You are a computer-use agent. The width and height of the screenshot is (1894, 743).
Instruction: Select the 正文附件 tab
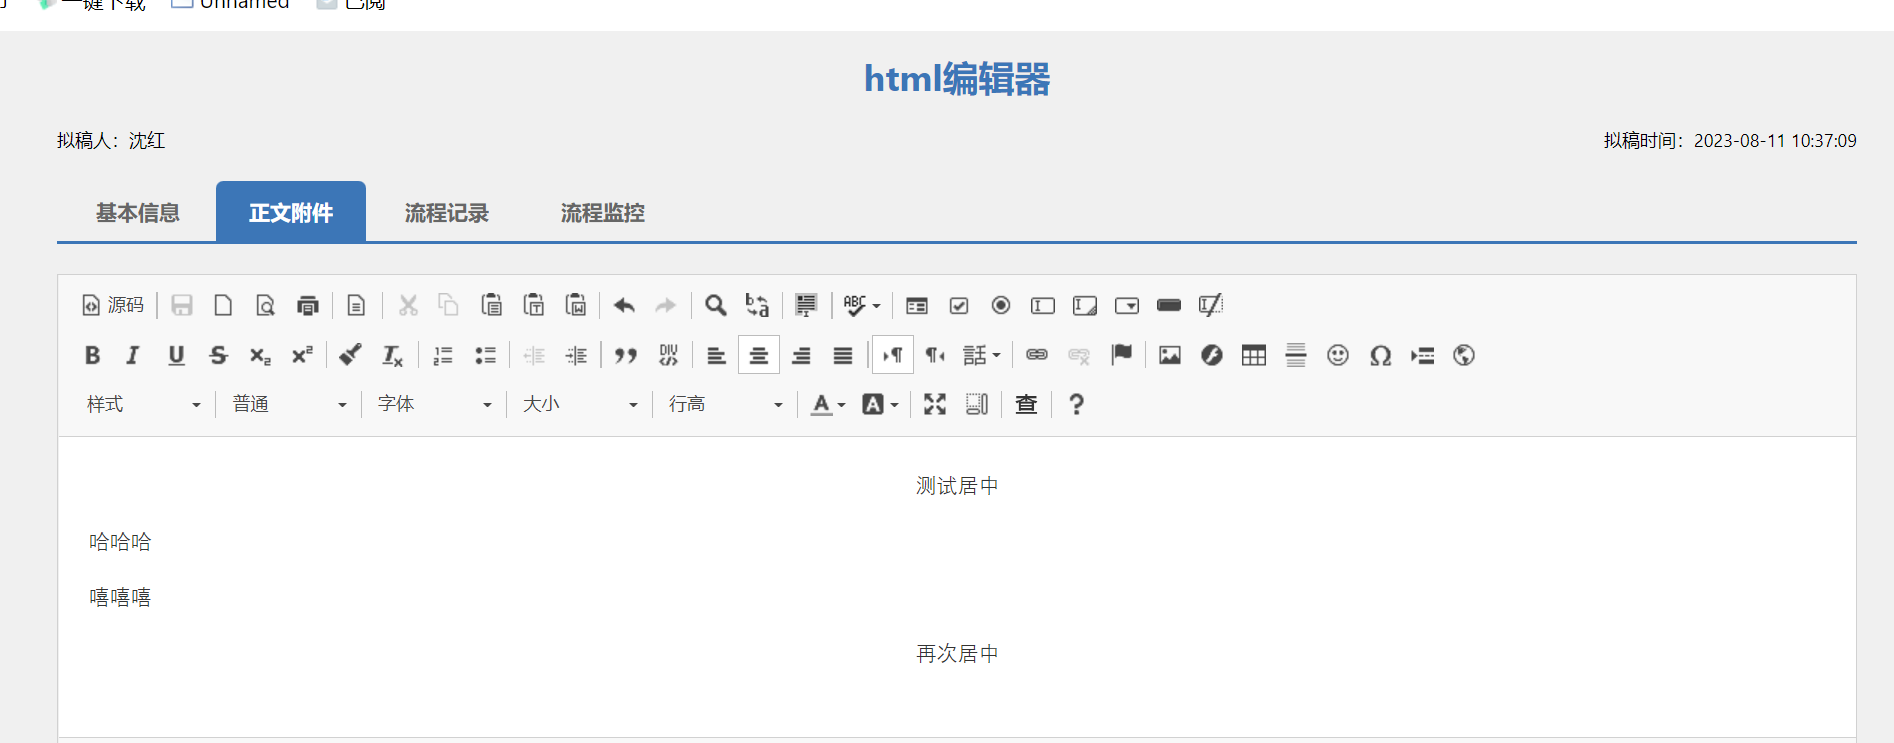coord(291,213)
